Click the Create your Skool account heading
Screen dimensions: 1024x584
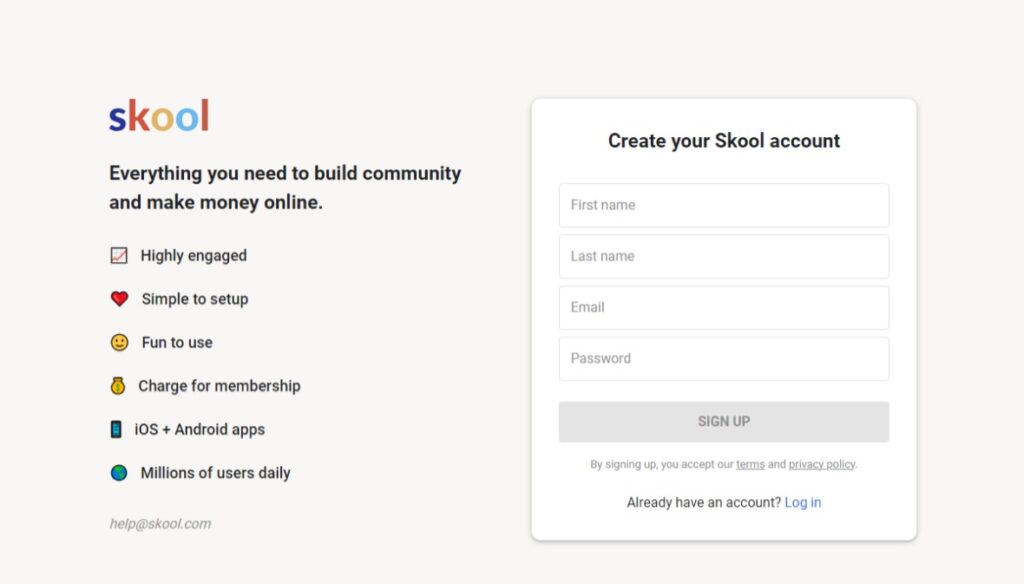724,140
